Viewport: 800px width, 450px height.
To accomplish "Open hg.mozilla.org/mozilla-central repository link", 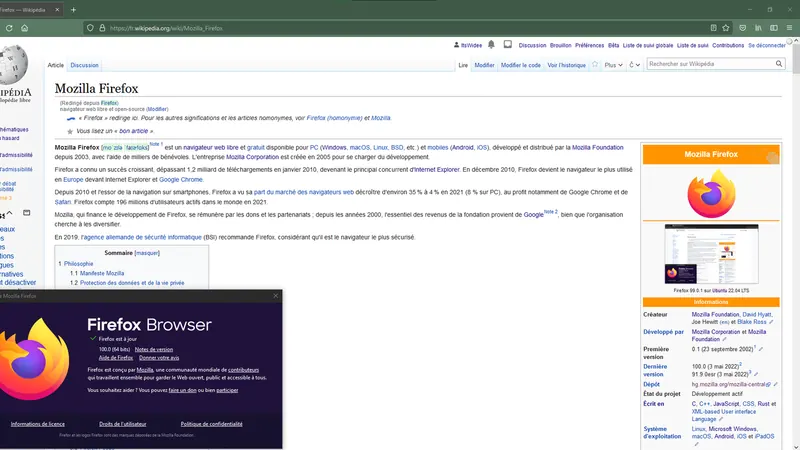I will [729, 384].
